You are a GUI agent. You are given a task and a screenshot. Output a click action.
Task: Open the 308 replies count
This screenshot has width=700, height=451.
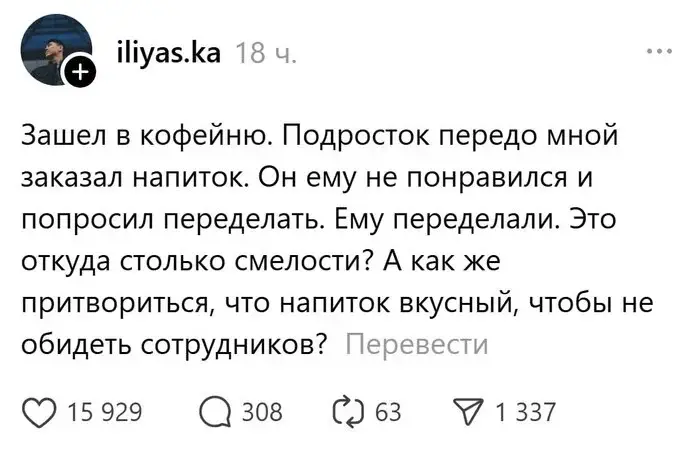[x=262, y=411]
